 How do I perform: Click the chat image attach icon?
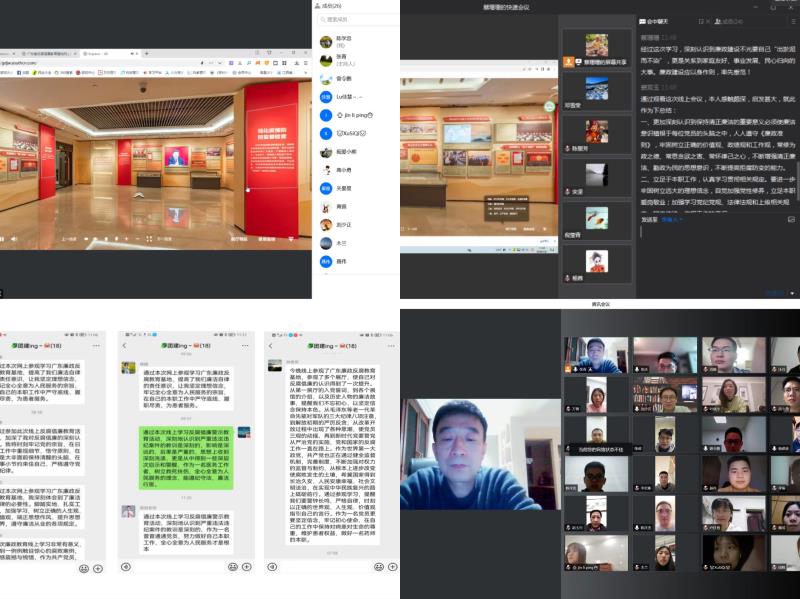[x=791, y=219]
